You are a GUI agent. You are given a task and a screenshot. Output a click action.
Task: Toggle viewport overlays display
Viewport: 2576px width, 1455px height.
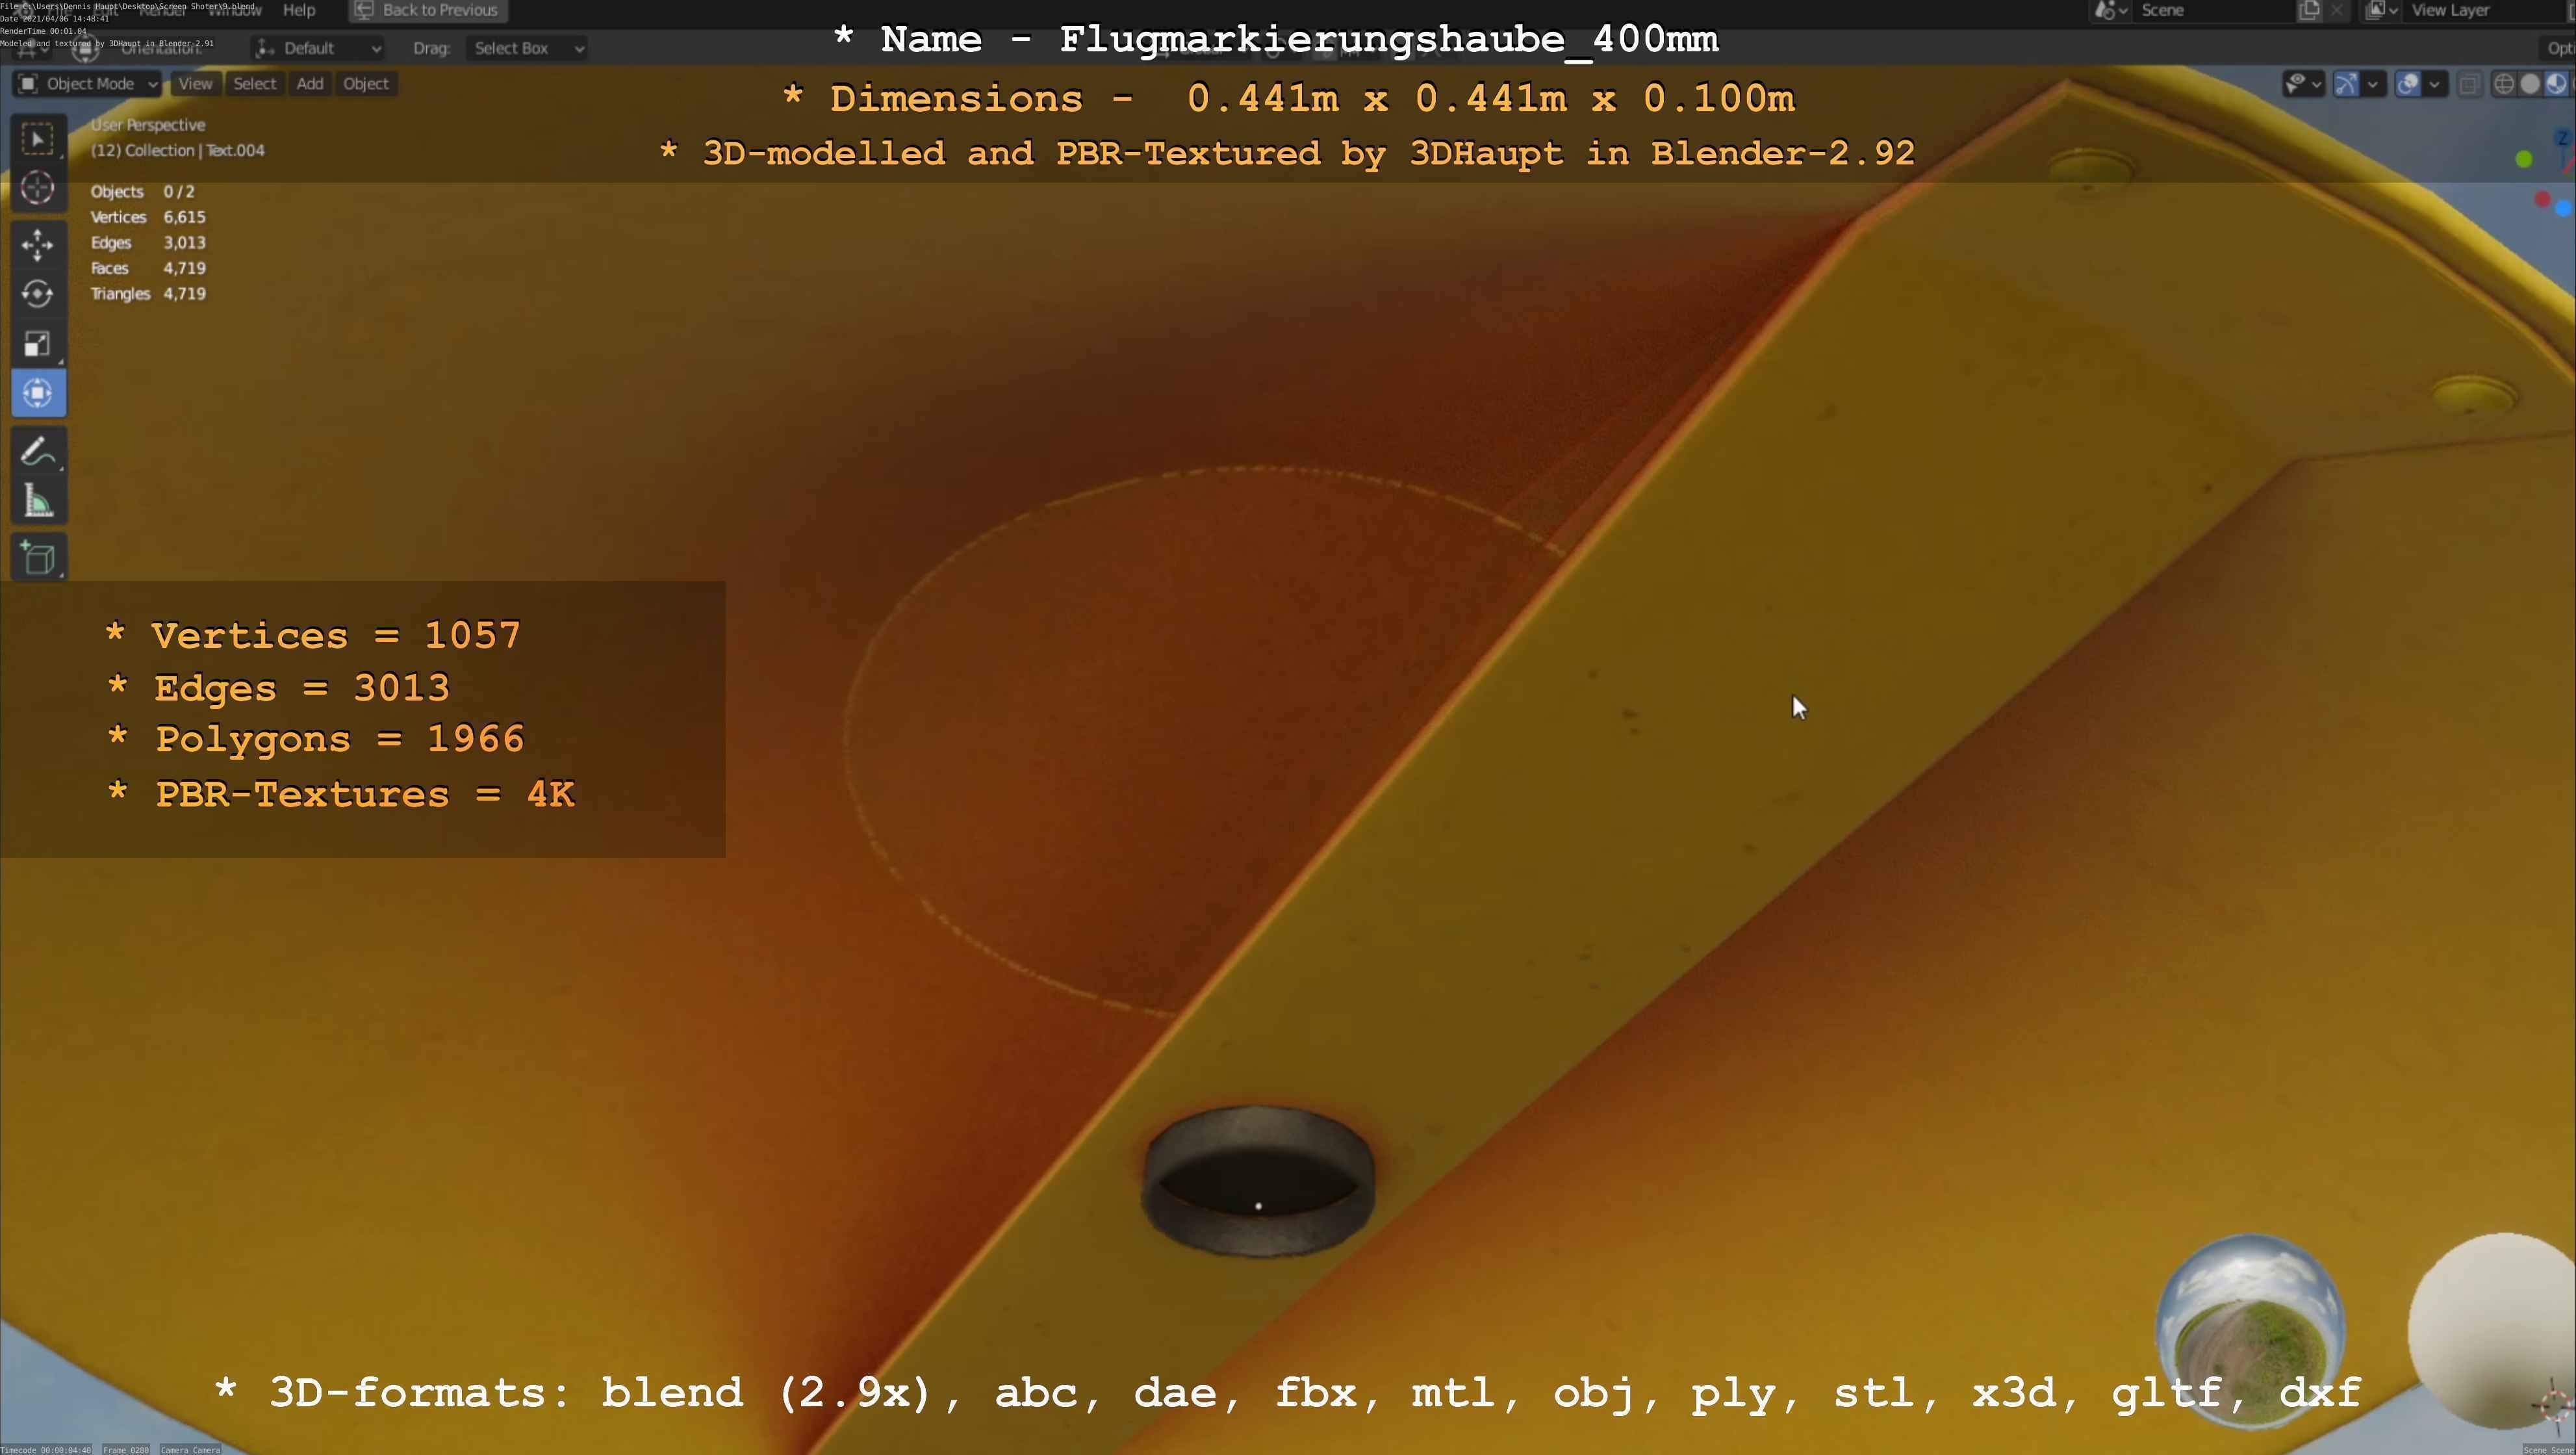[2408, 84]
